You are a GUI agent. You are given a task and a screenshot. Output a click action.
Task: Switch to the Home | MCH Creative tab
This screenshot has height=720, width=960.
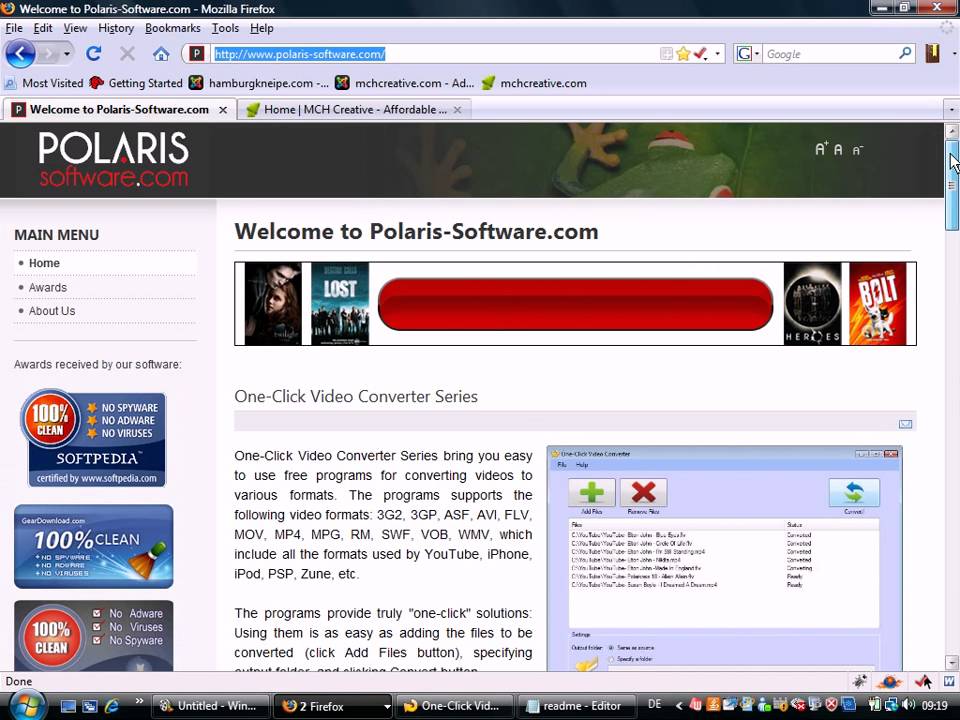coord(354,110)
